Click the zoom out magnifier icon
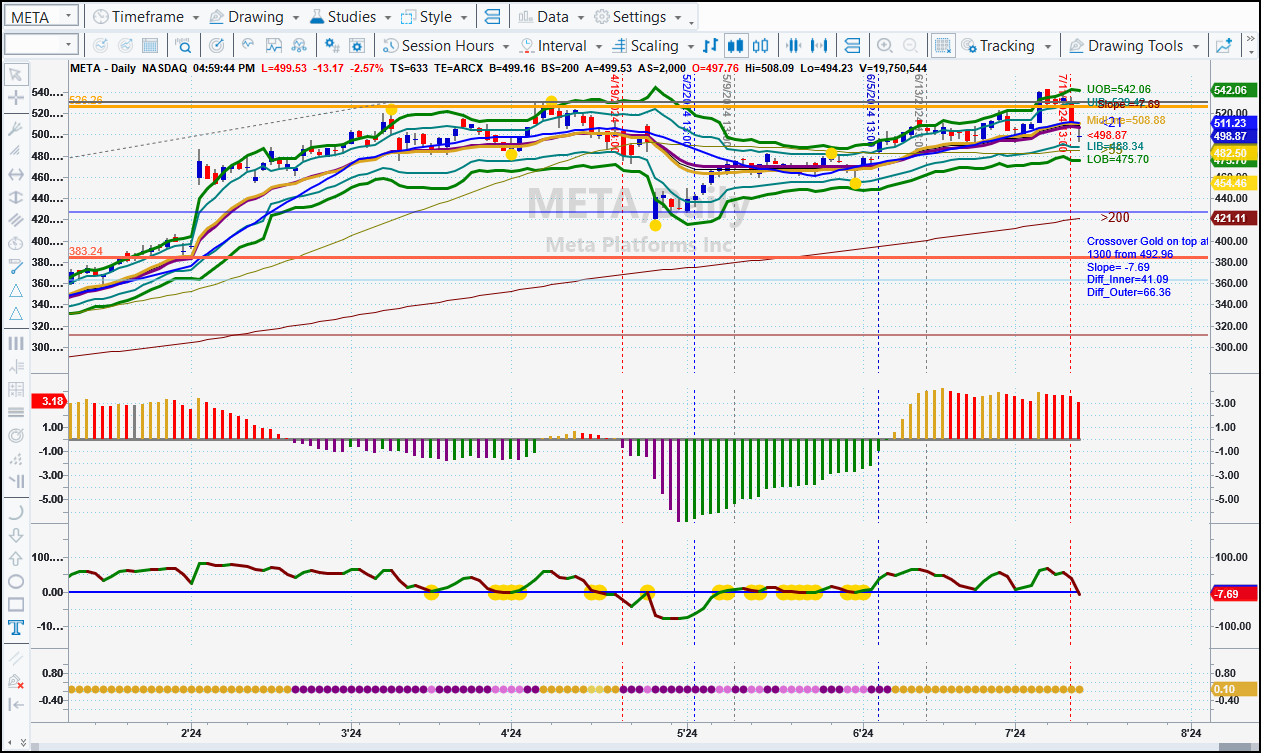 point(910,45)
